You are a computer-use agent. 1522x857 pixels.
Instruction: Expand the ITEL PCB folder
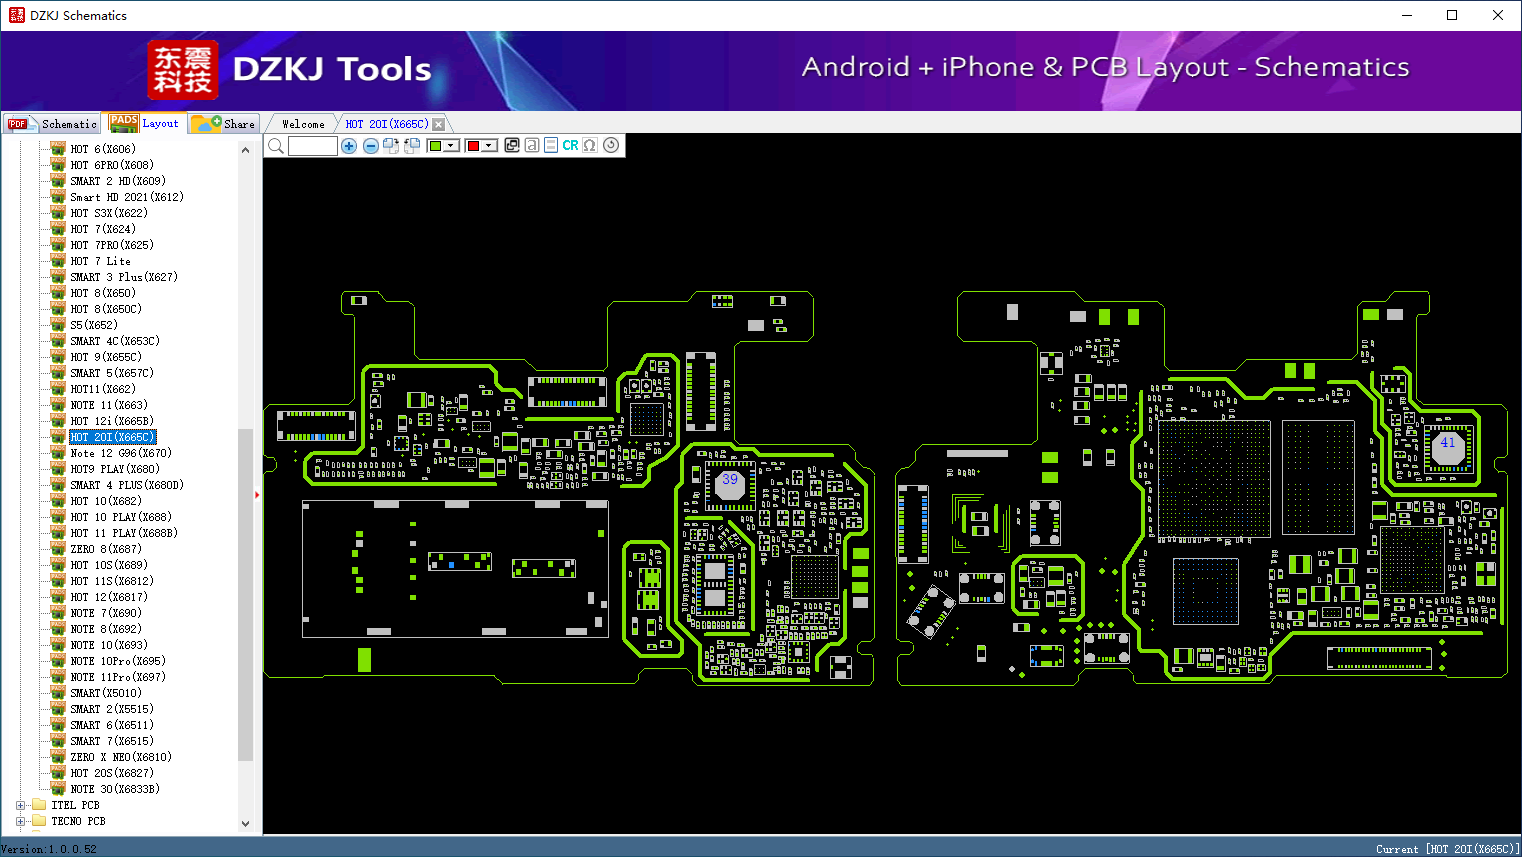point(20,805)
